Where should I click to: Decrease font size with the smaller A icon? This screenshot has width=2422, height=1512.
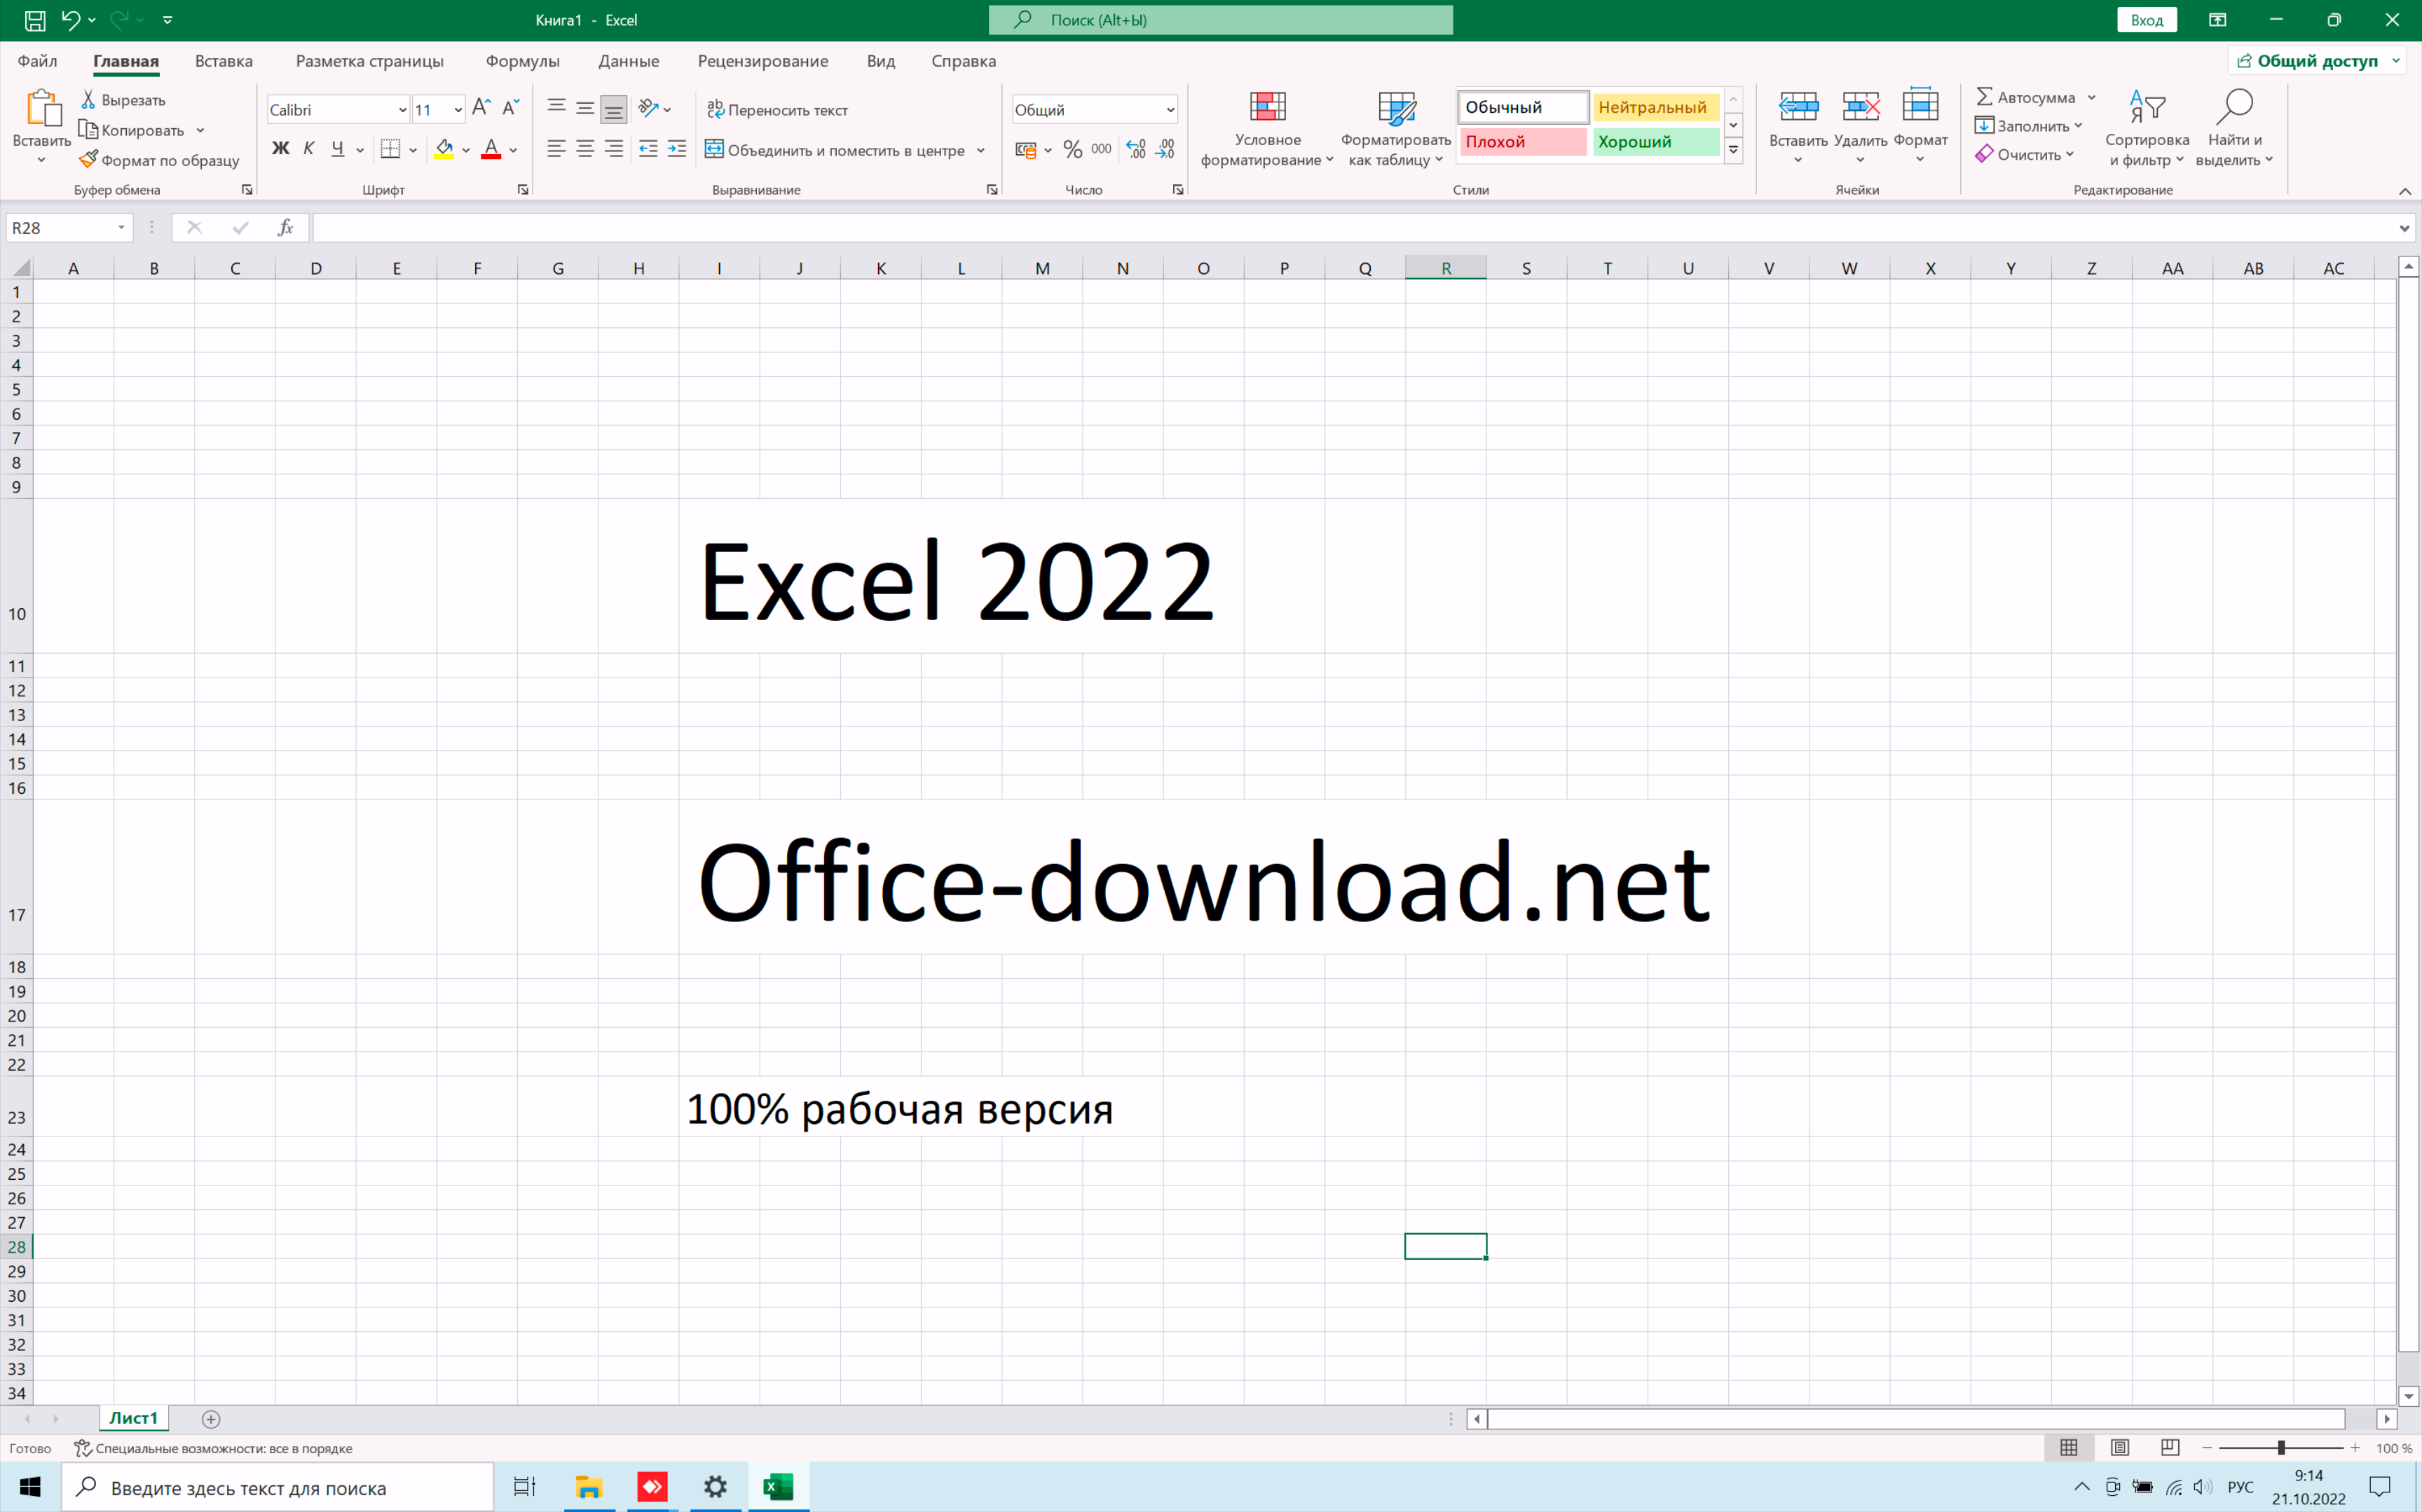[510, 108]
